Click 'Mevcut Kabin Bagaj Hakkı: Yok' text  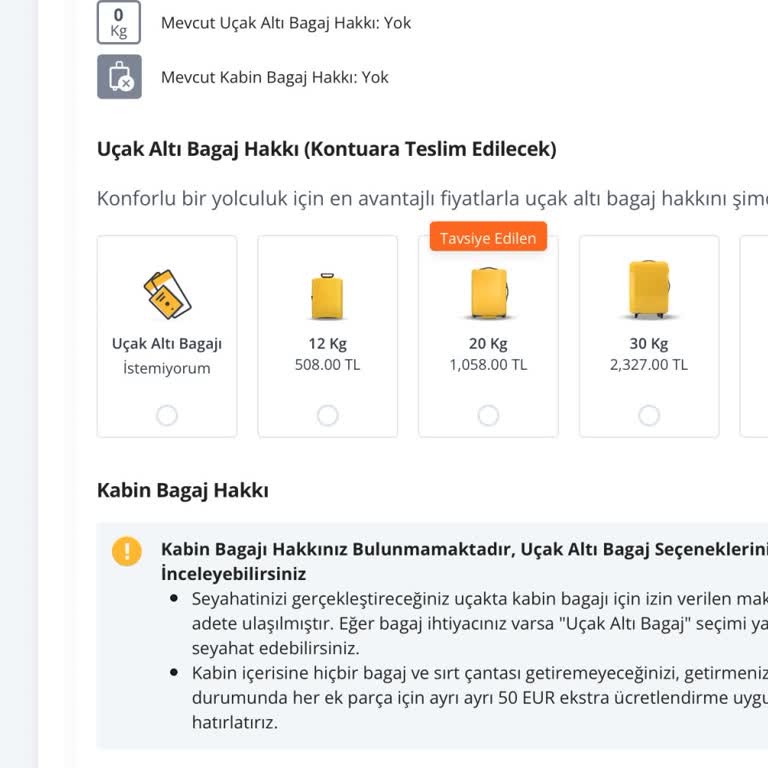click(275, 77)
